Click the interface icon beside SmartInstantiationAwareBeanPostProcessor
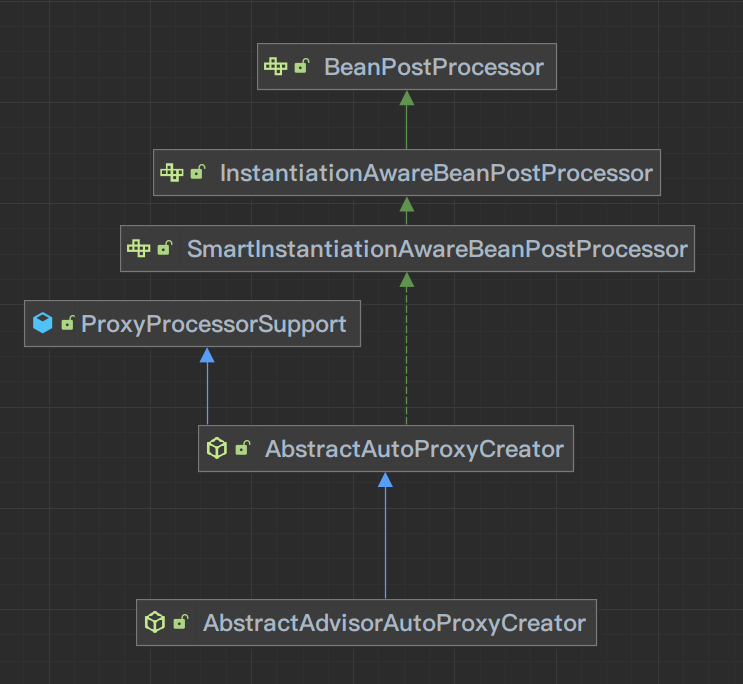 [138, 248]
